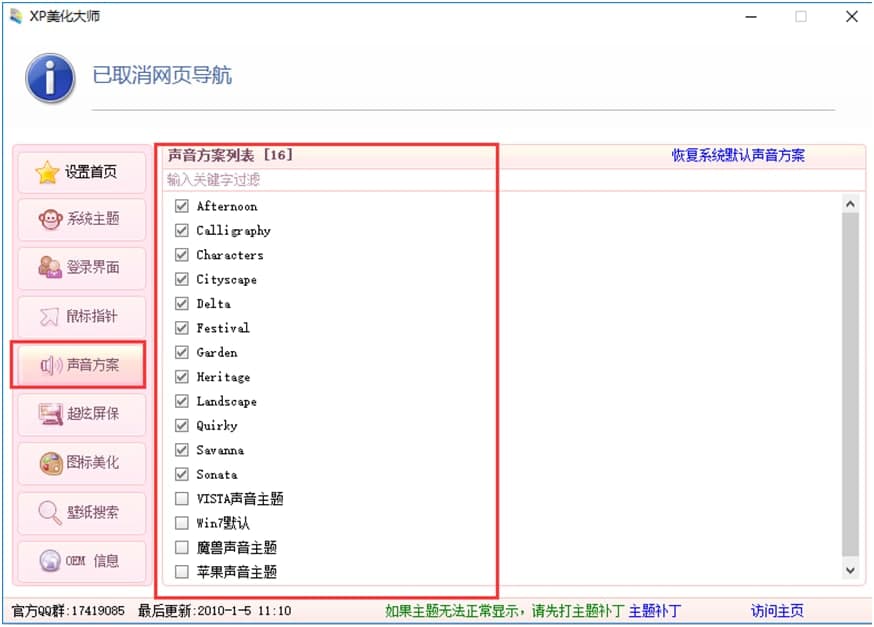This screenshot has width=874, height=627.
Task: Select the 超炫屏保 monitor icon
Action: click(x=51, y=414)
